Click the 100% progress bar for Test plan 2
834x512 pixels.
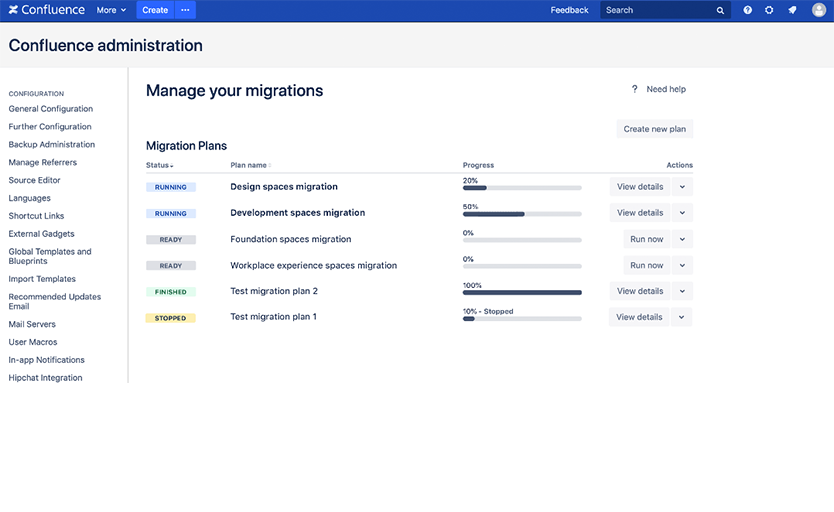click(x=522, y=292)
